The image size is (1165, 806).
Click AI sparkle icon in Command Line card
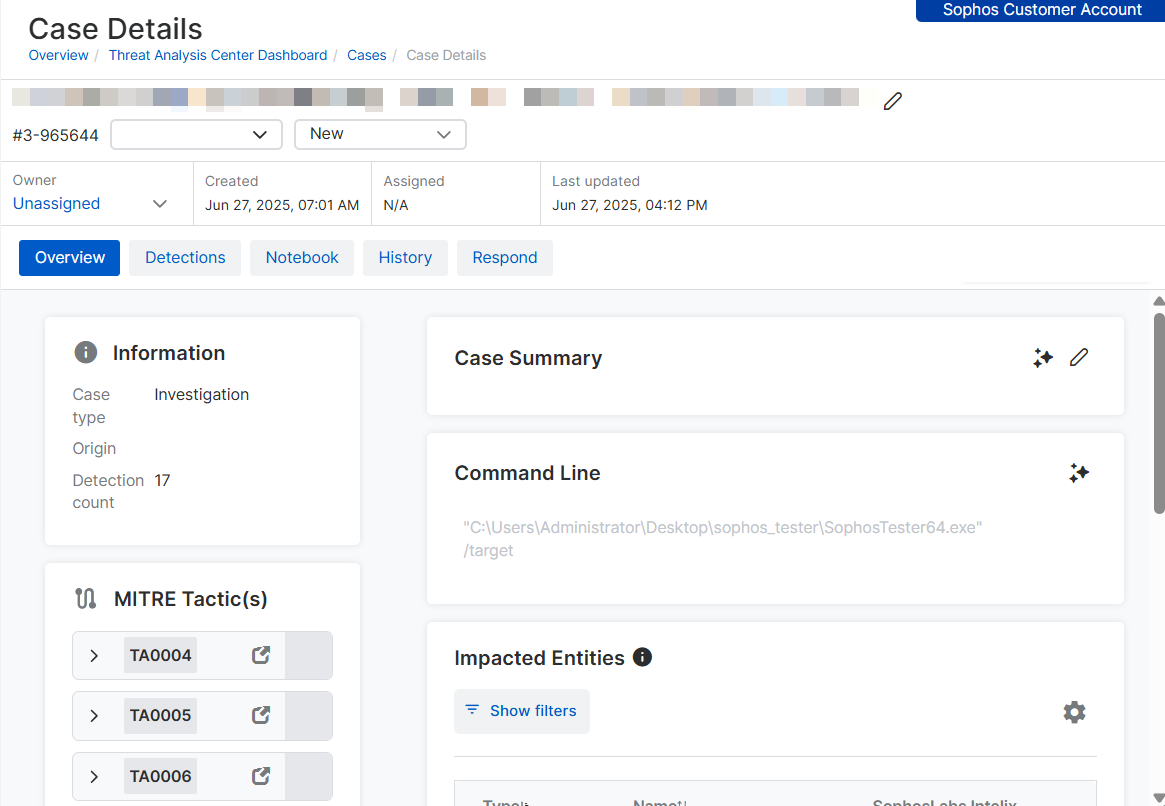[x=1078, y=473]
